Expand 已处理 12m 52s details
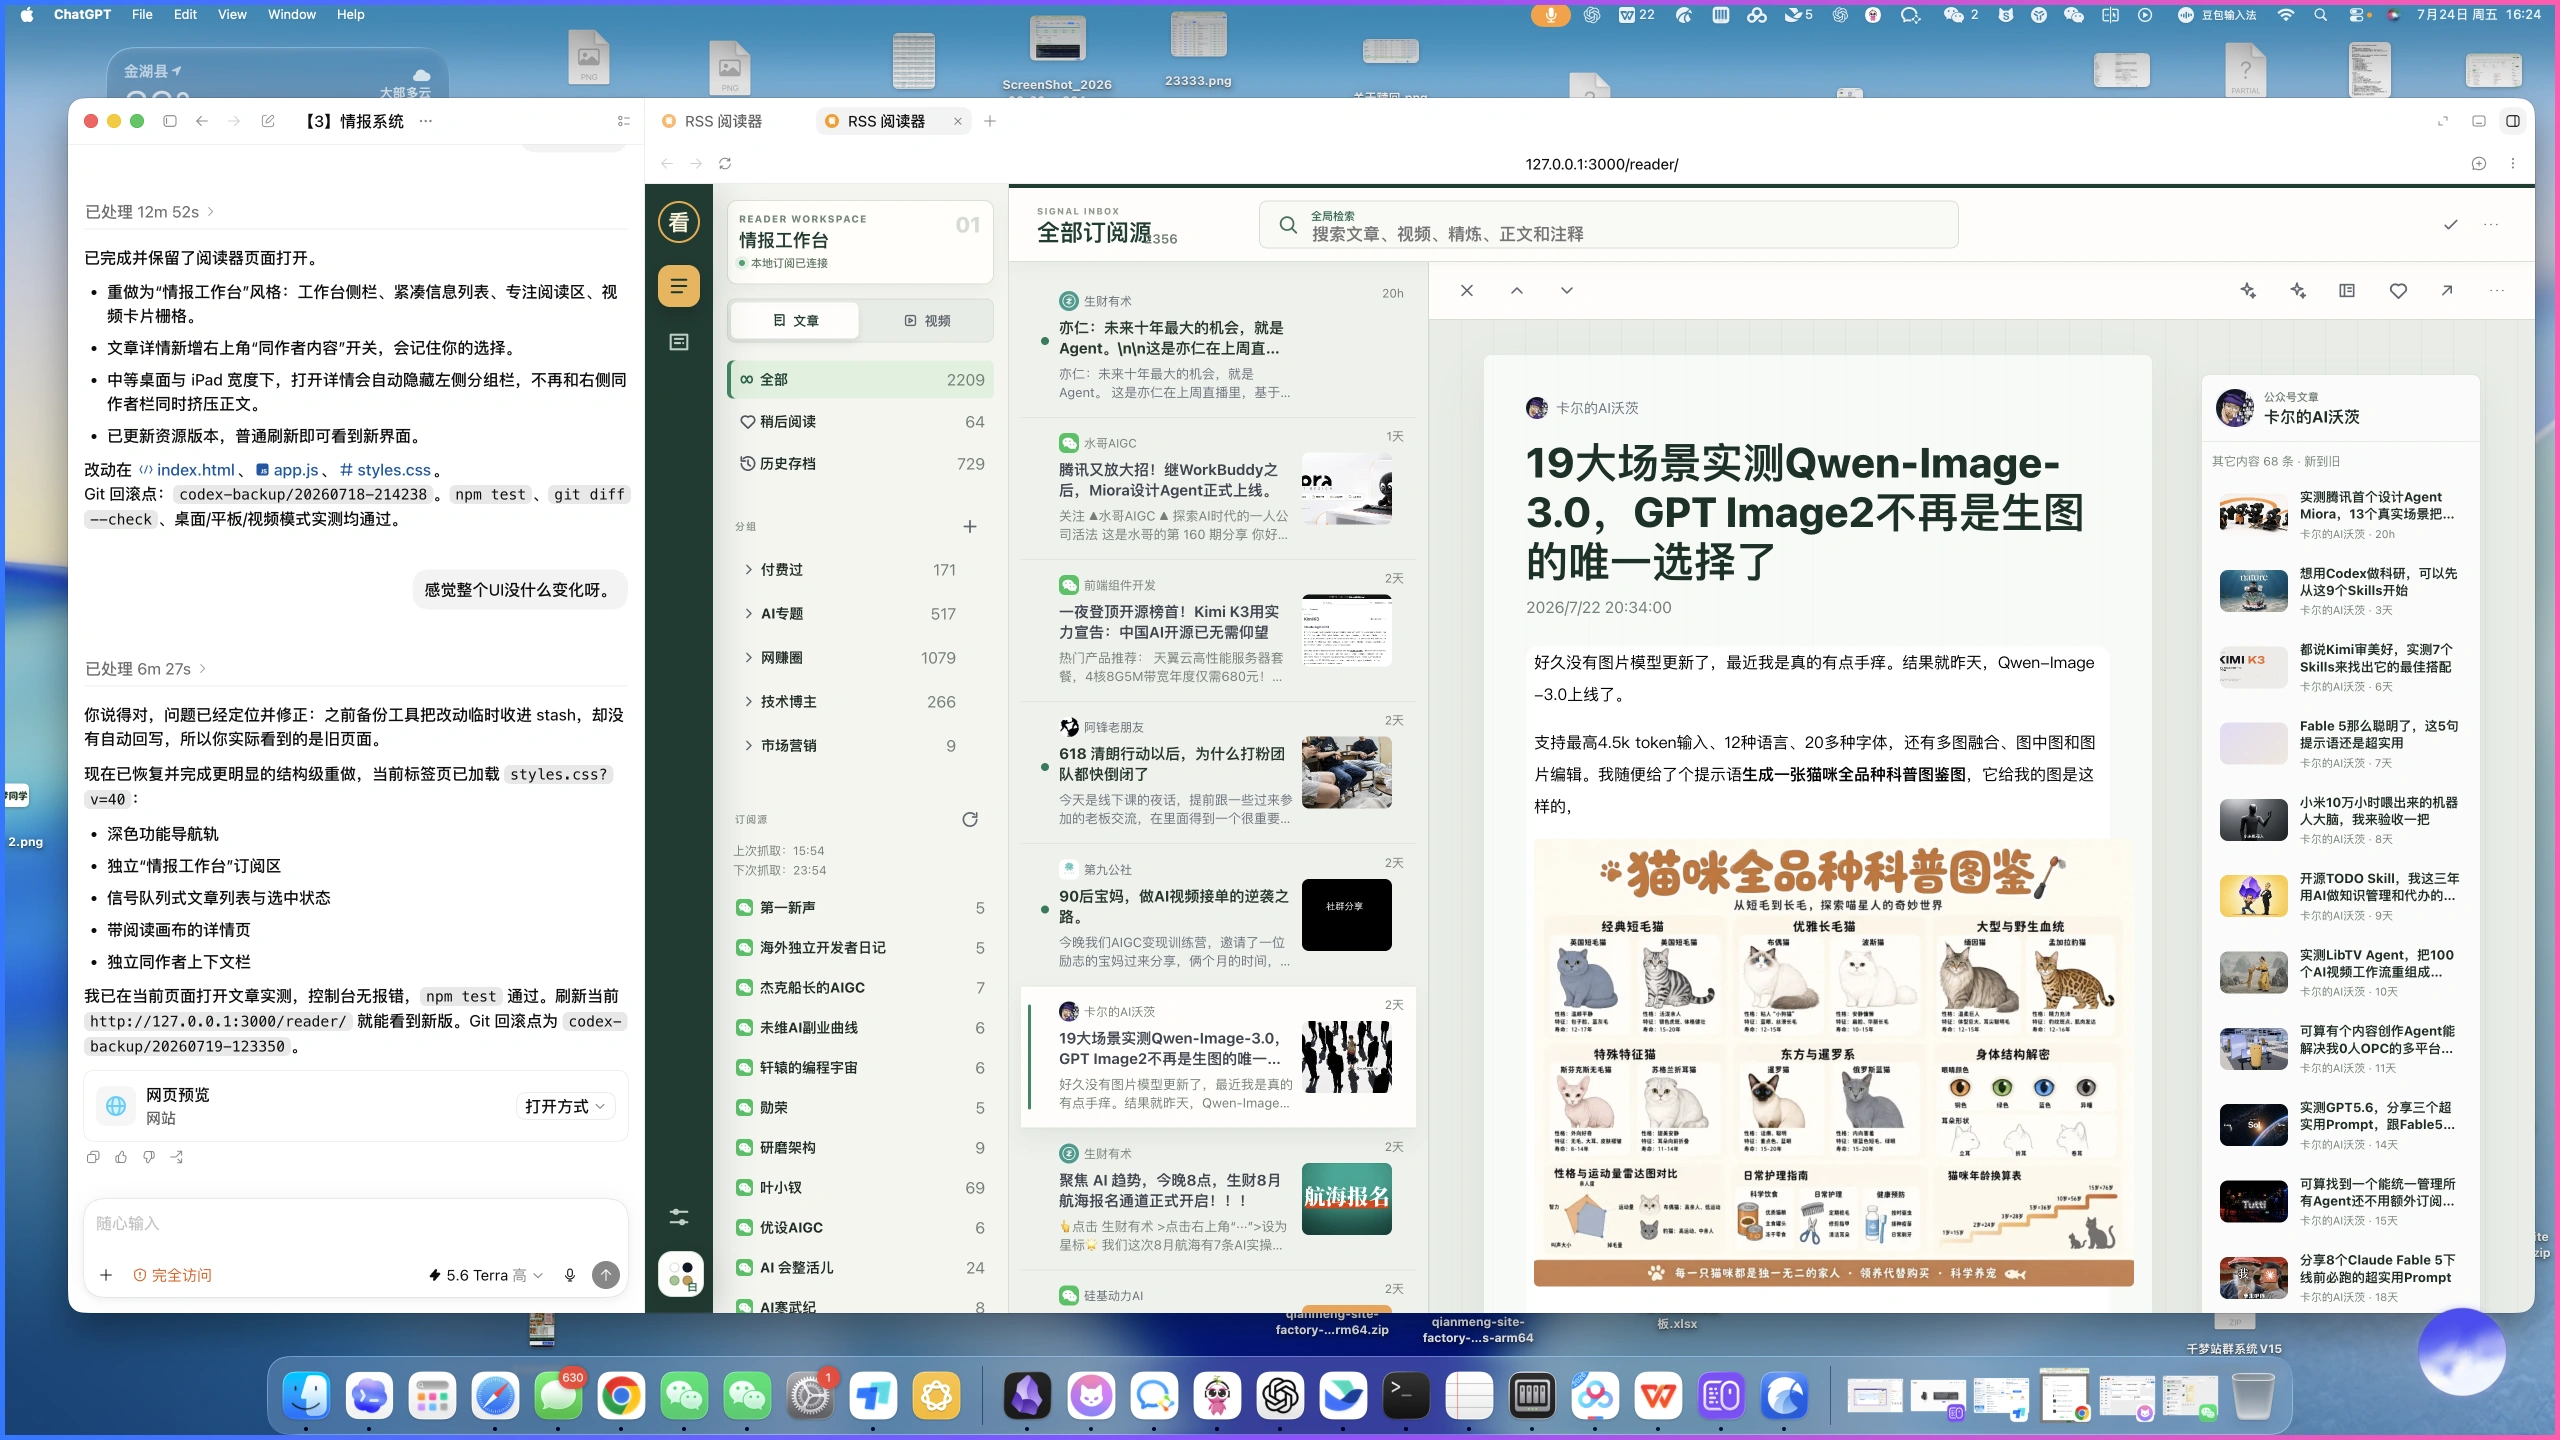 tap(150, 212)
